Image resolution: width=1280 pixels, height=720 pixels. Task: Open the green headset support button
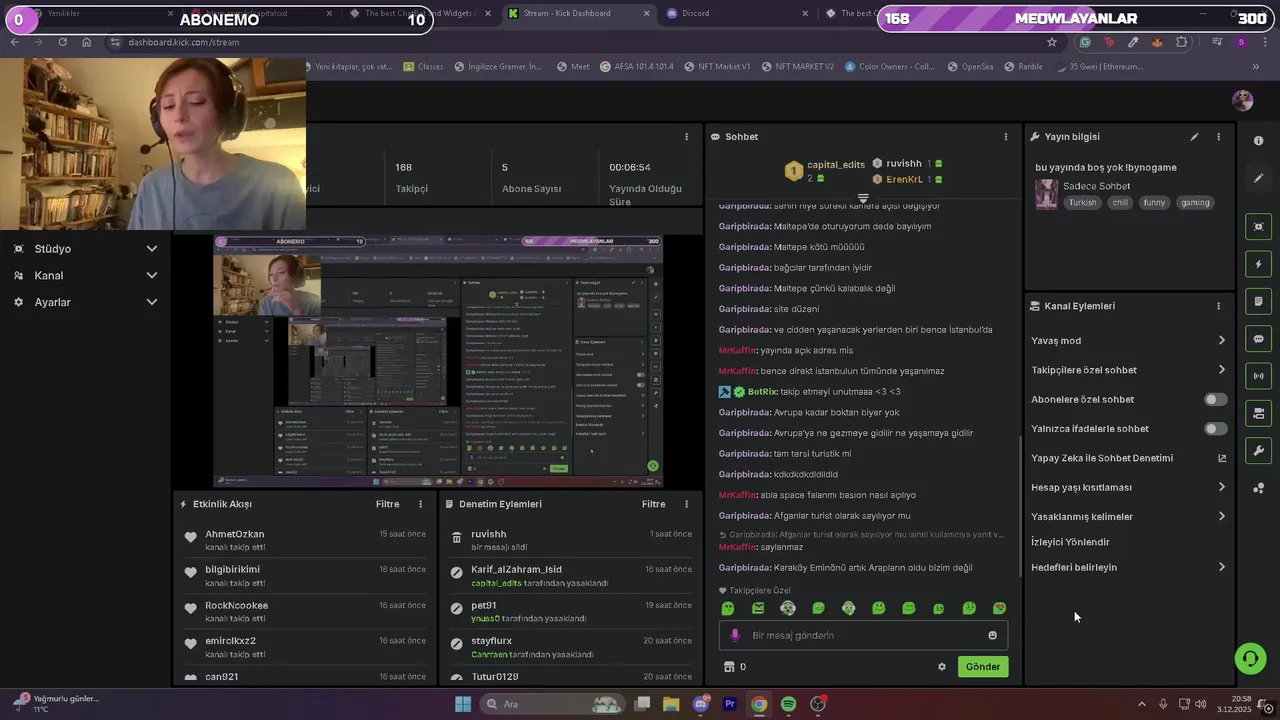[x=1250, y=658]
